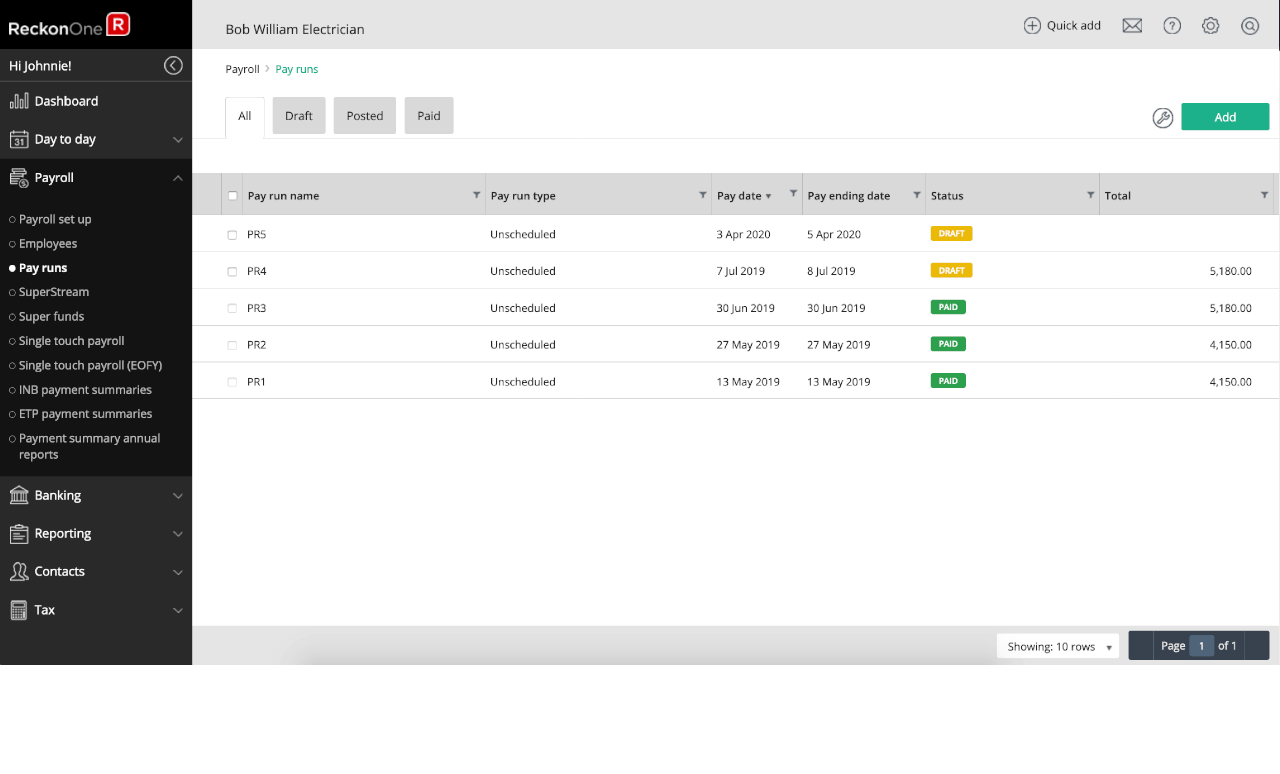The width and height of the screenshot is (1280, 774).
Task: Open messages via the envelope icon
Action: tap(1132, 26)
